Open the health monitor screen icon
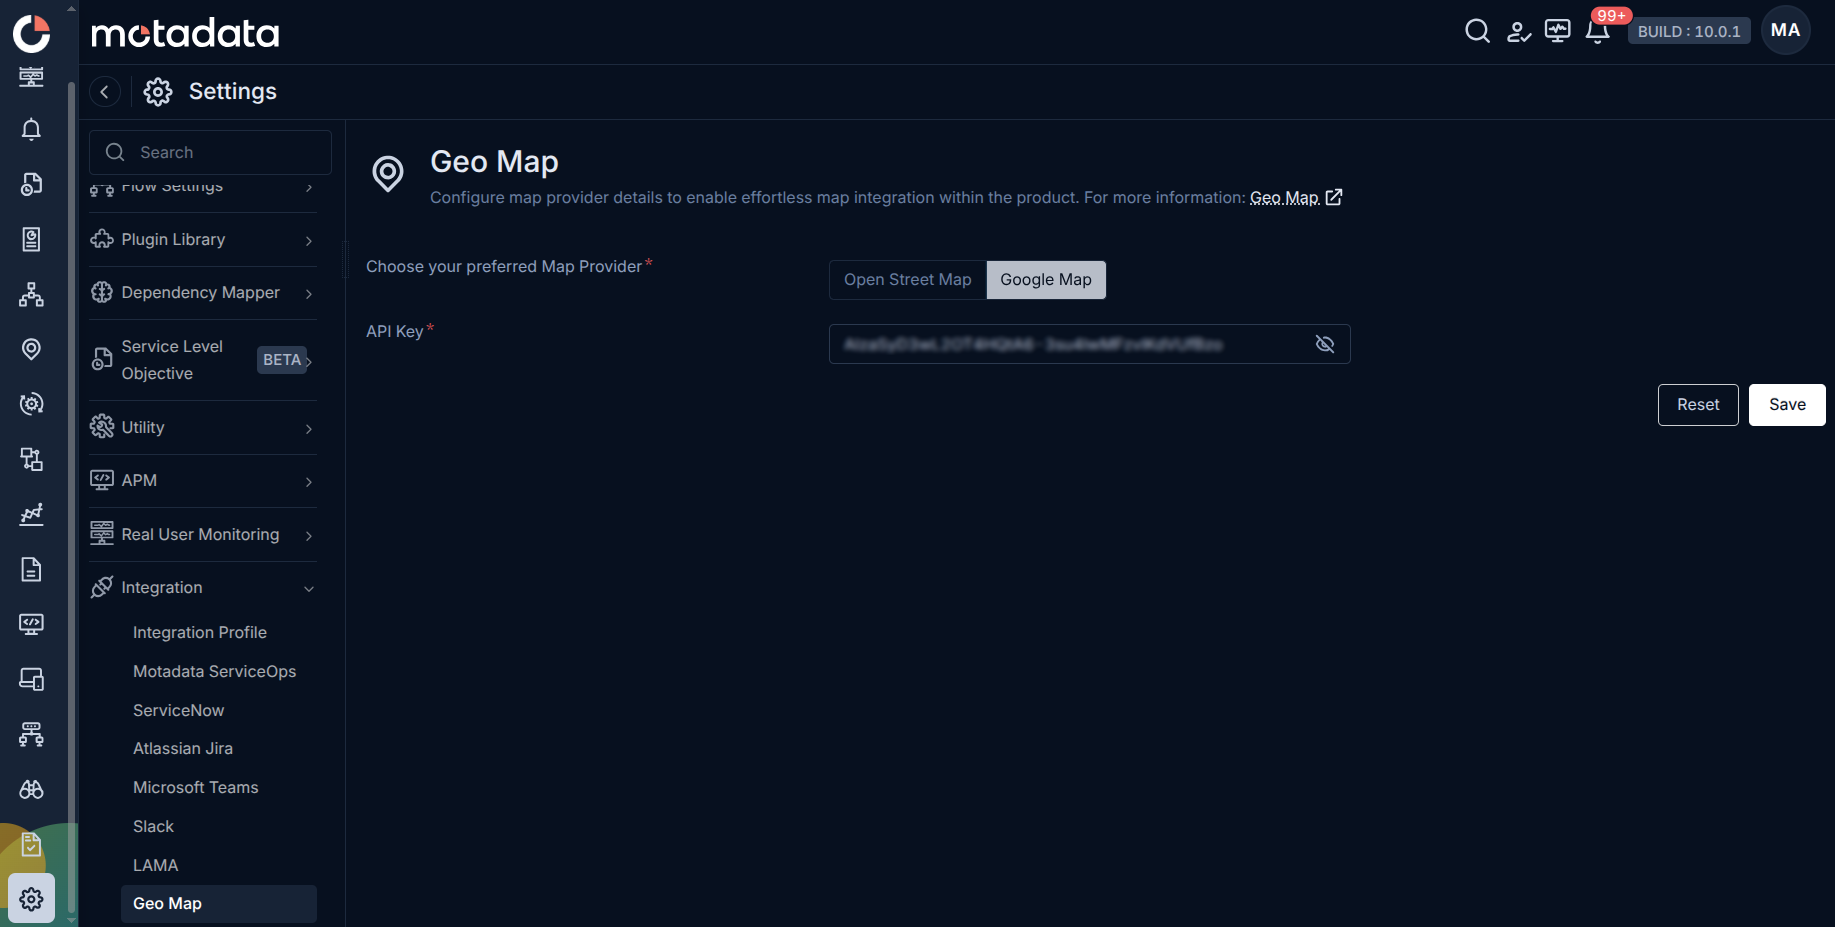 point(1558,31)
